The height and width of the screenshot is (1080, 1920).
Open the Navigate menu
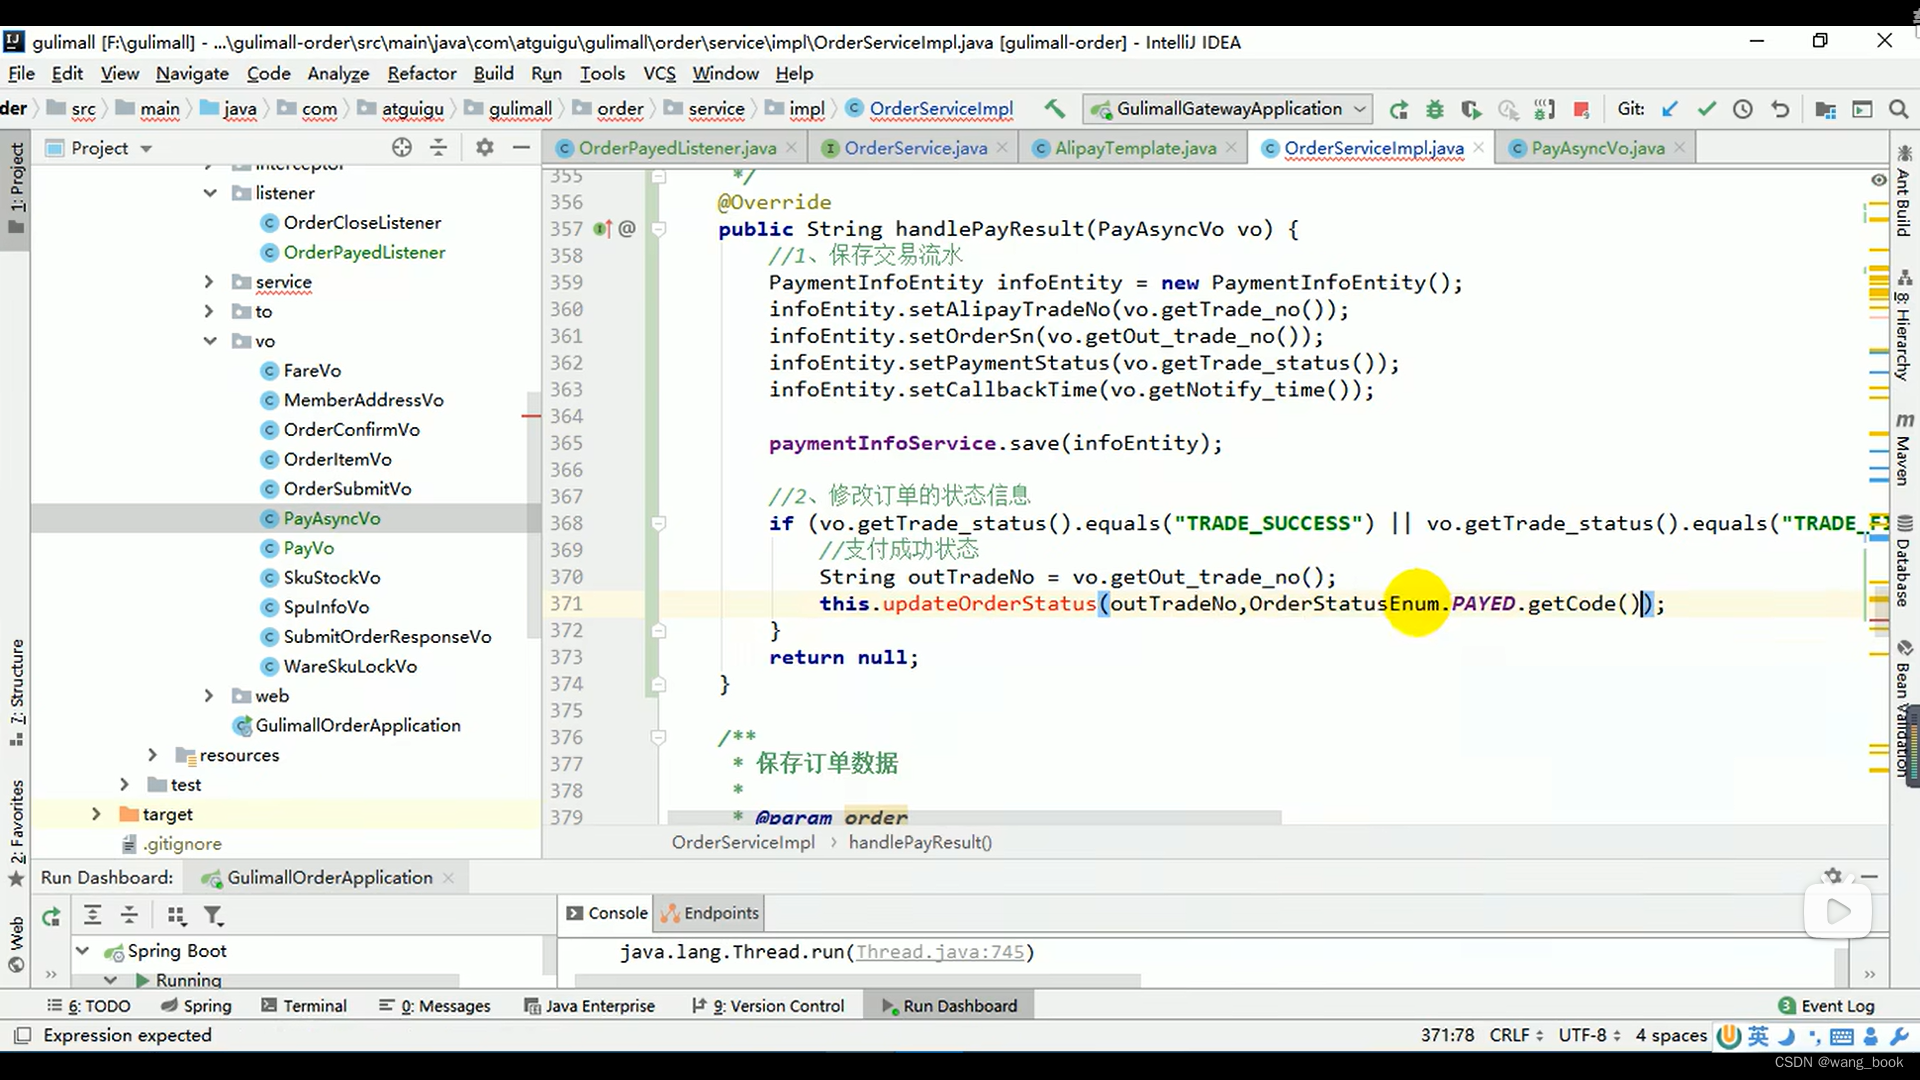click(x=192, y=73)
